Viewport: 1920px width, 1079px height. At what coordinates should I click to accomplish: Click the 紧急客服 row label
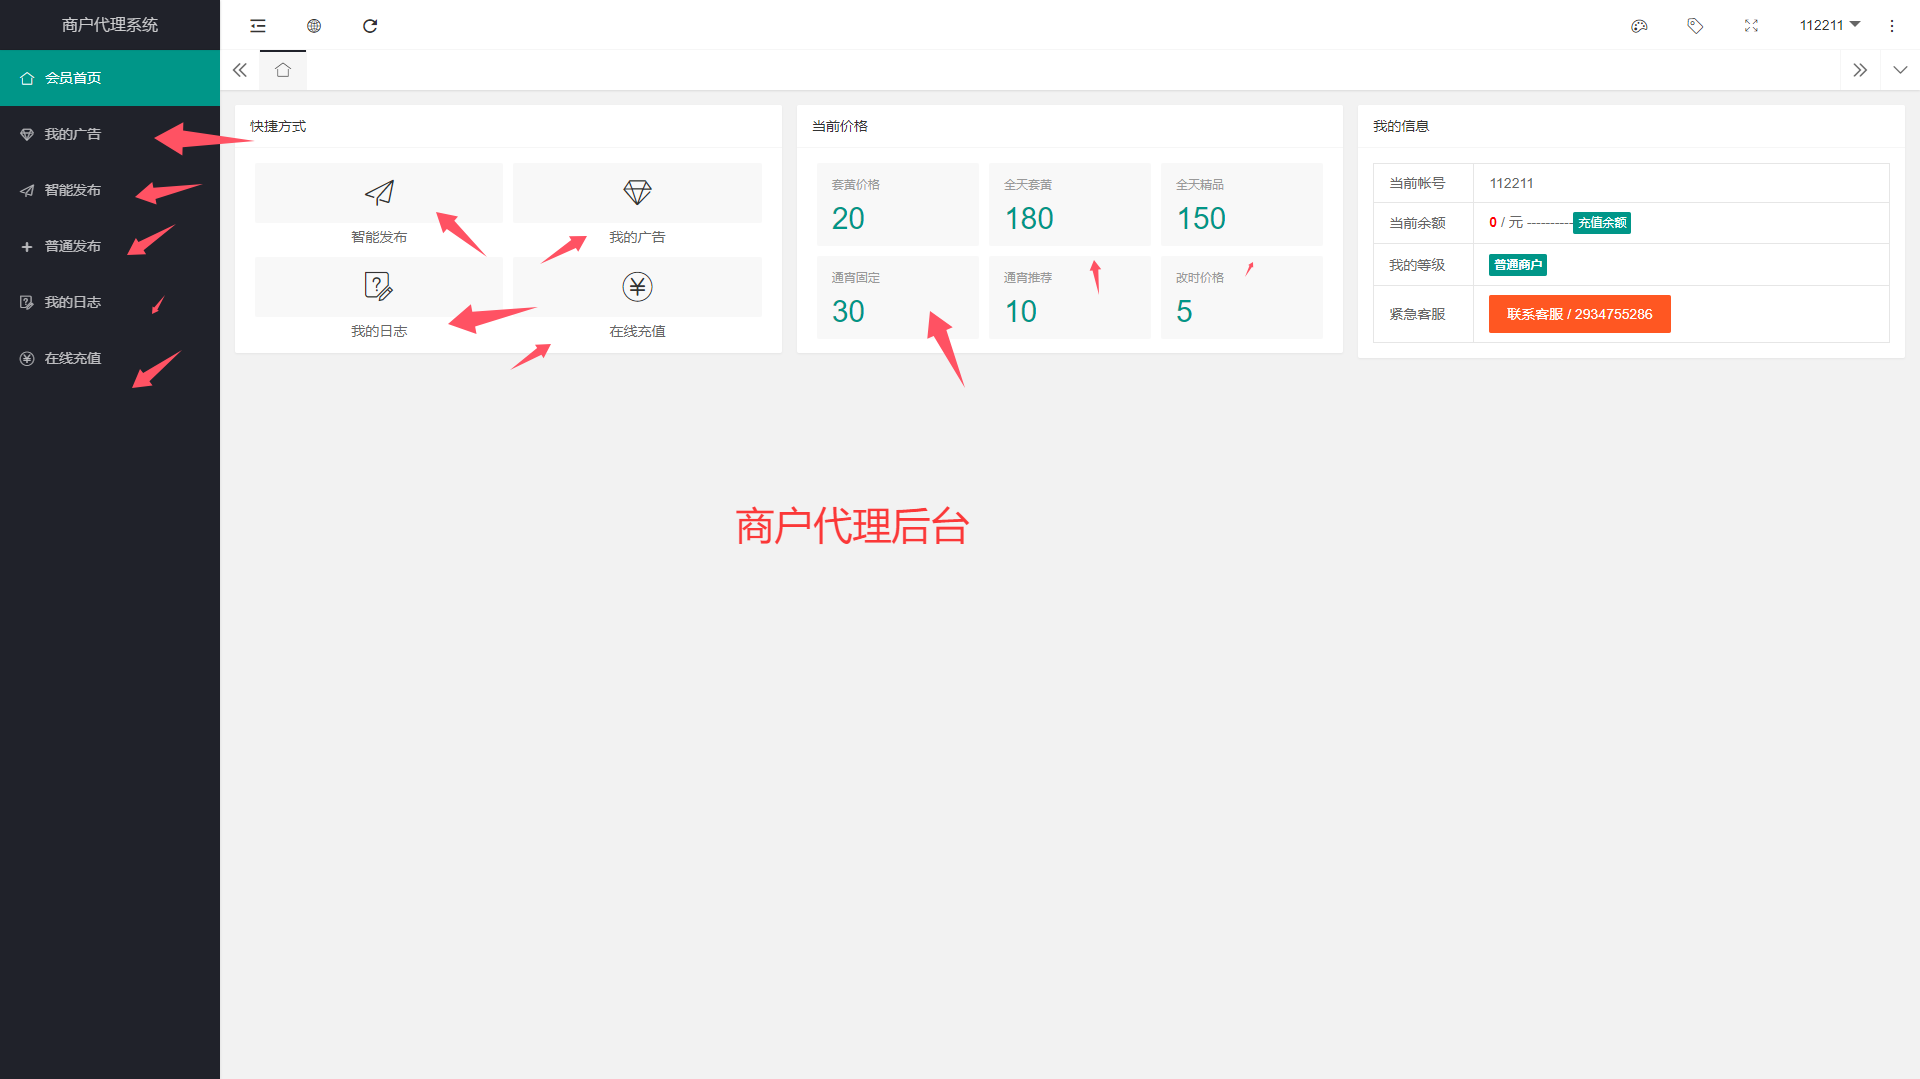pos(1417,314)
